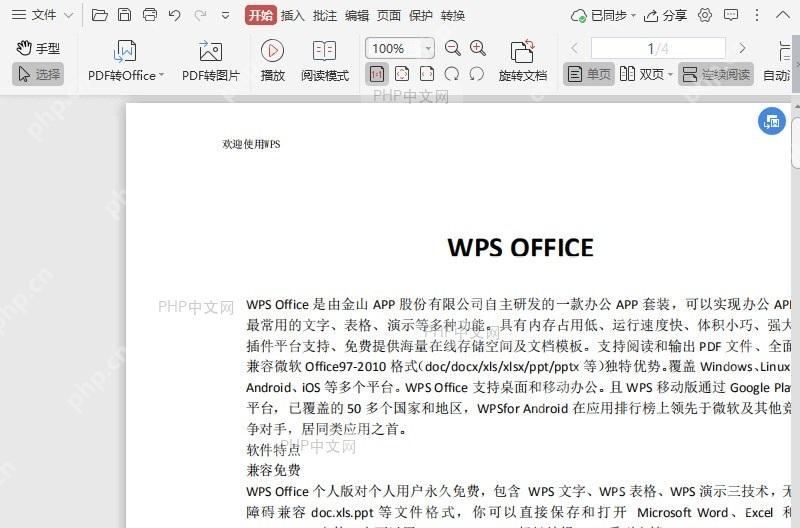Image resolution: width=800 pixels, height=528 pixels.
Task: Expand the 文件 dropdown arrow
Action: tap(68, 15)
